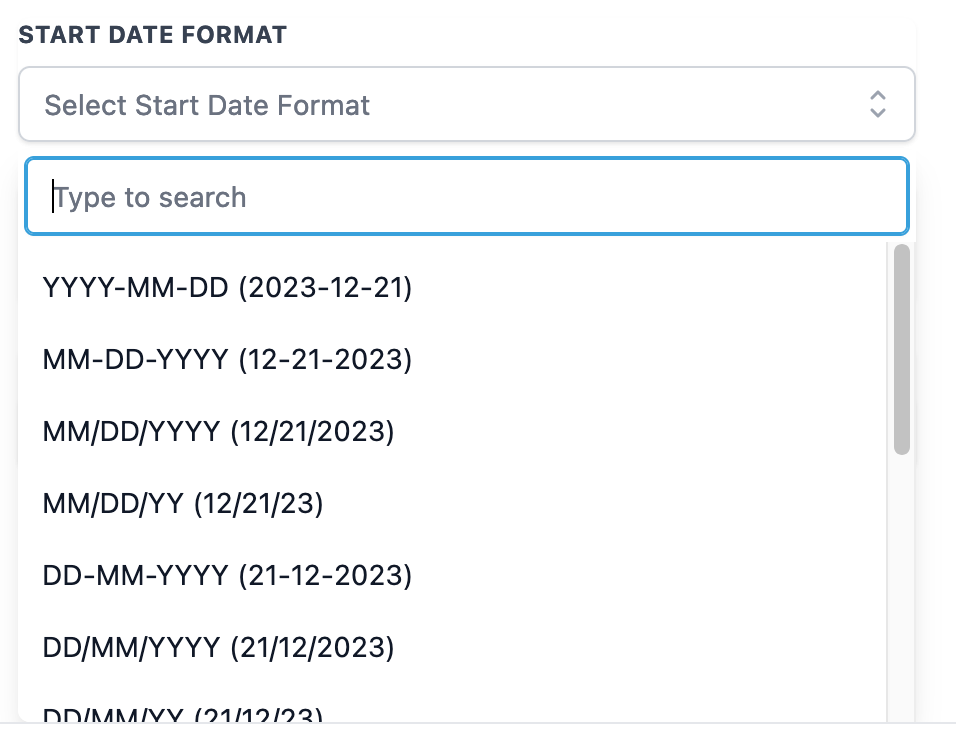Pick the format with example 12/21/23
Image resolution: width=956 pixels, height=736 pixels.
pyautogui.click(x=183, y=504)
